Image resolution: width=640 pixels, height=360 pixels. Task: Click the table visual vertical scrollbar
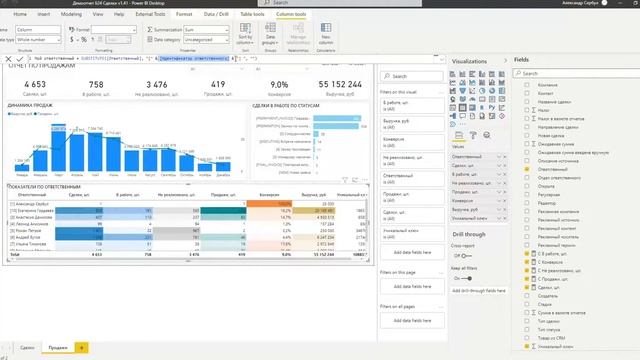pyautogui.click(x=368, y=222)
